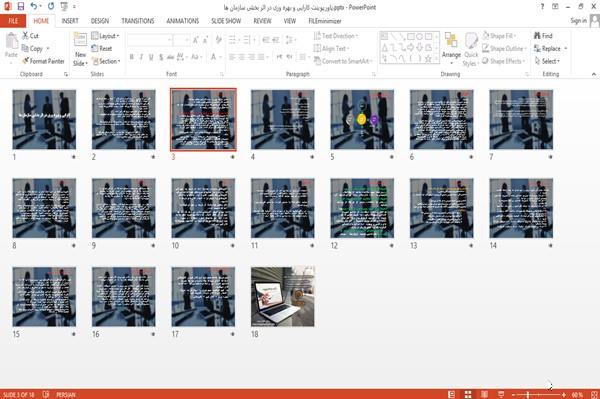The height and width of the screenshot is (399, 600).
Task: Open the Shape Fill dropdown
Action: pos(499,36)
